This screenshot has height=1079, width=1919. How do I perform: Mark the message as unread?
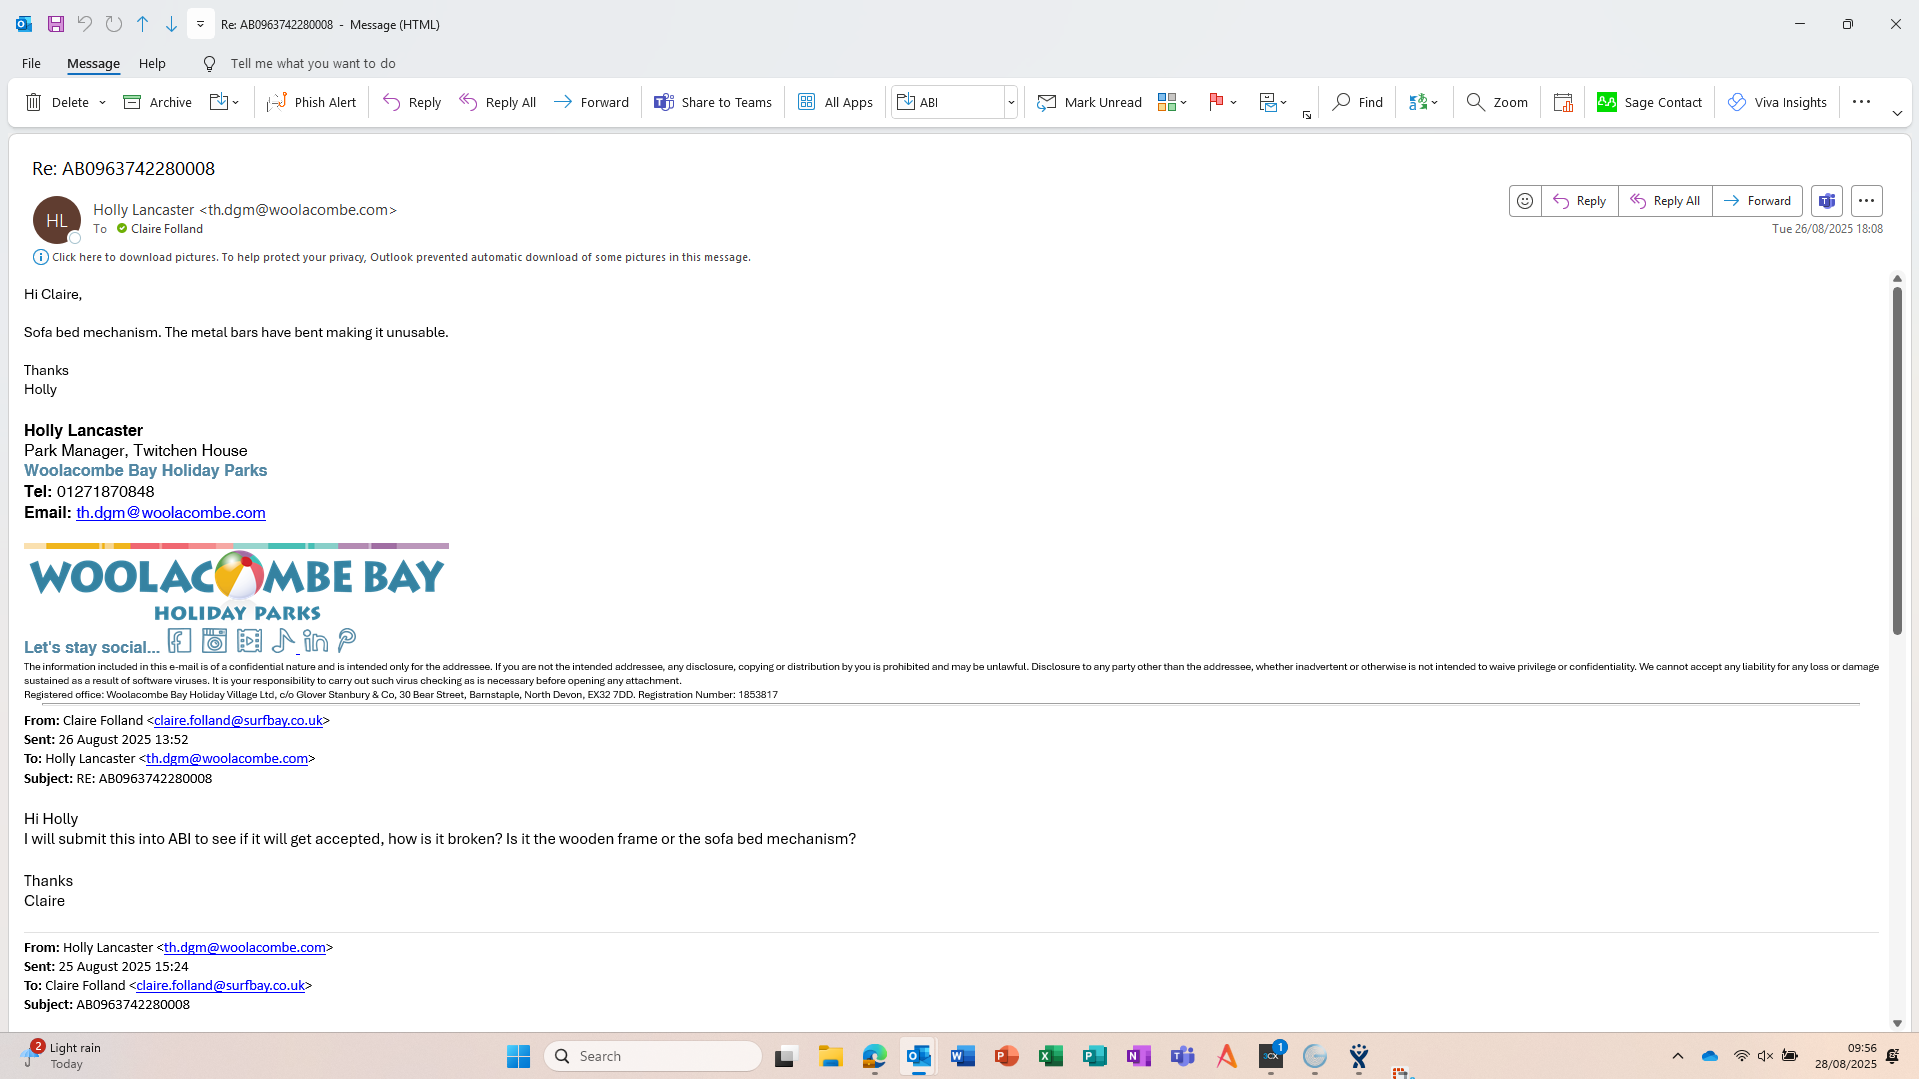click(x=1089, y=102)
